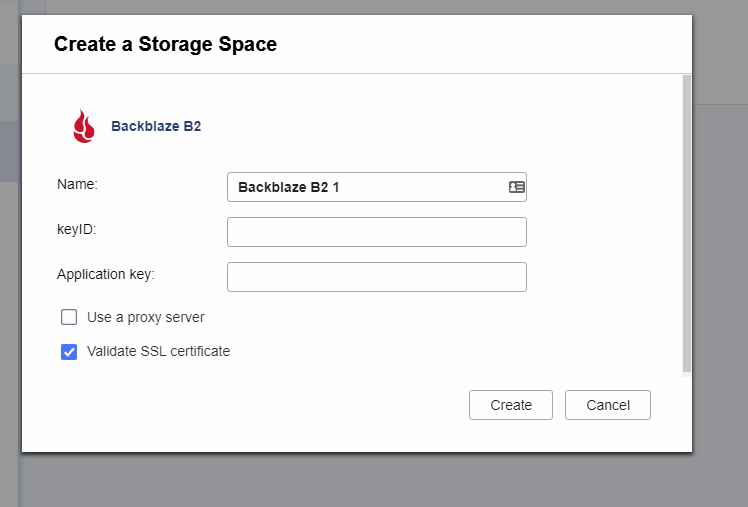Click the 'Create a Storage Space' dialog title
The width and height of the screenshot is (748, 507).
(166, 44)
